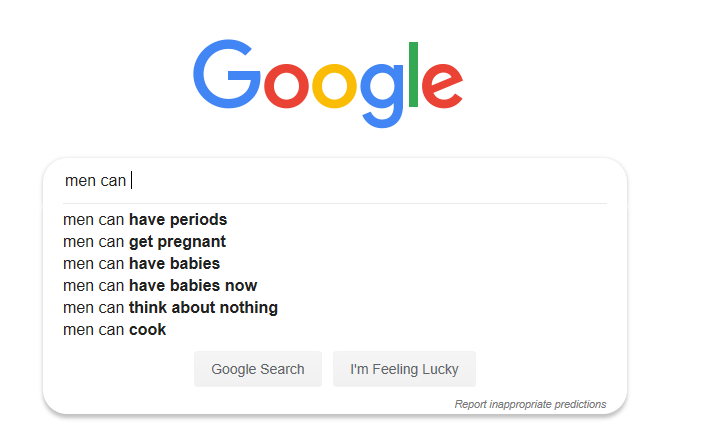708x427 pixels.
Task: Click the word 'can' in the search box
Action: 113,181
